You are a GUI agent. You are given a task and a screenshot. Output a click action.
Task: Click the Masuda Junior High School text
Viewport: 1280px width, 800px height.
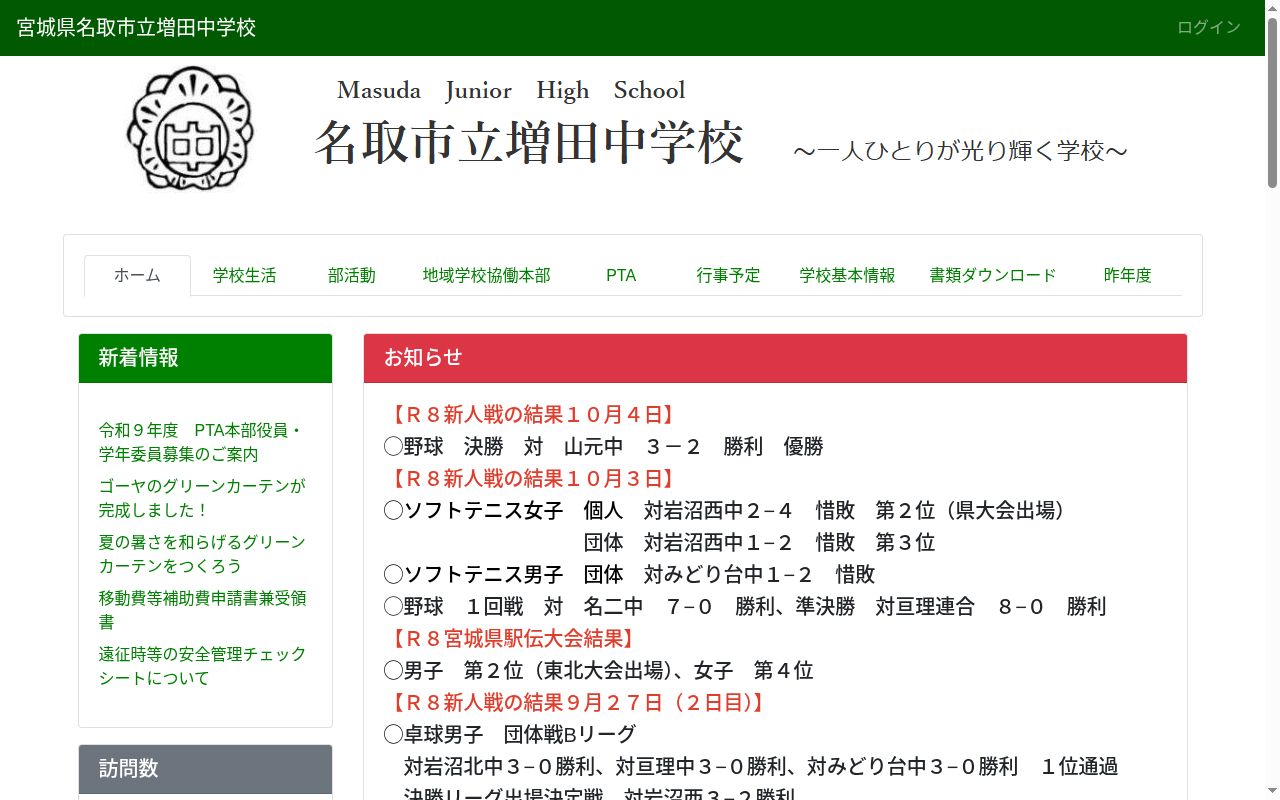point(511,90)
